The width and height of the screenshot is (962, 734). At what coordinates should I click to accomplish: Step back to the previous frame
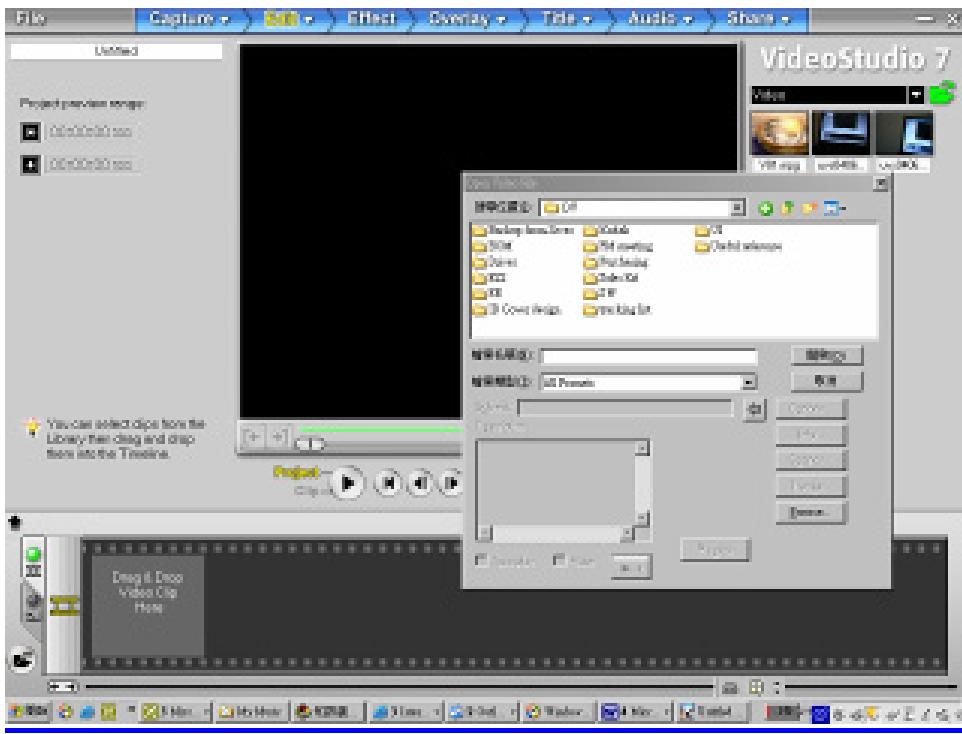click(x=420, y=484)
